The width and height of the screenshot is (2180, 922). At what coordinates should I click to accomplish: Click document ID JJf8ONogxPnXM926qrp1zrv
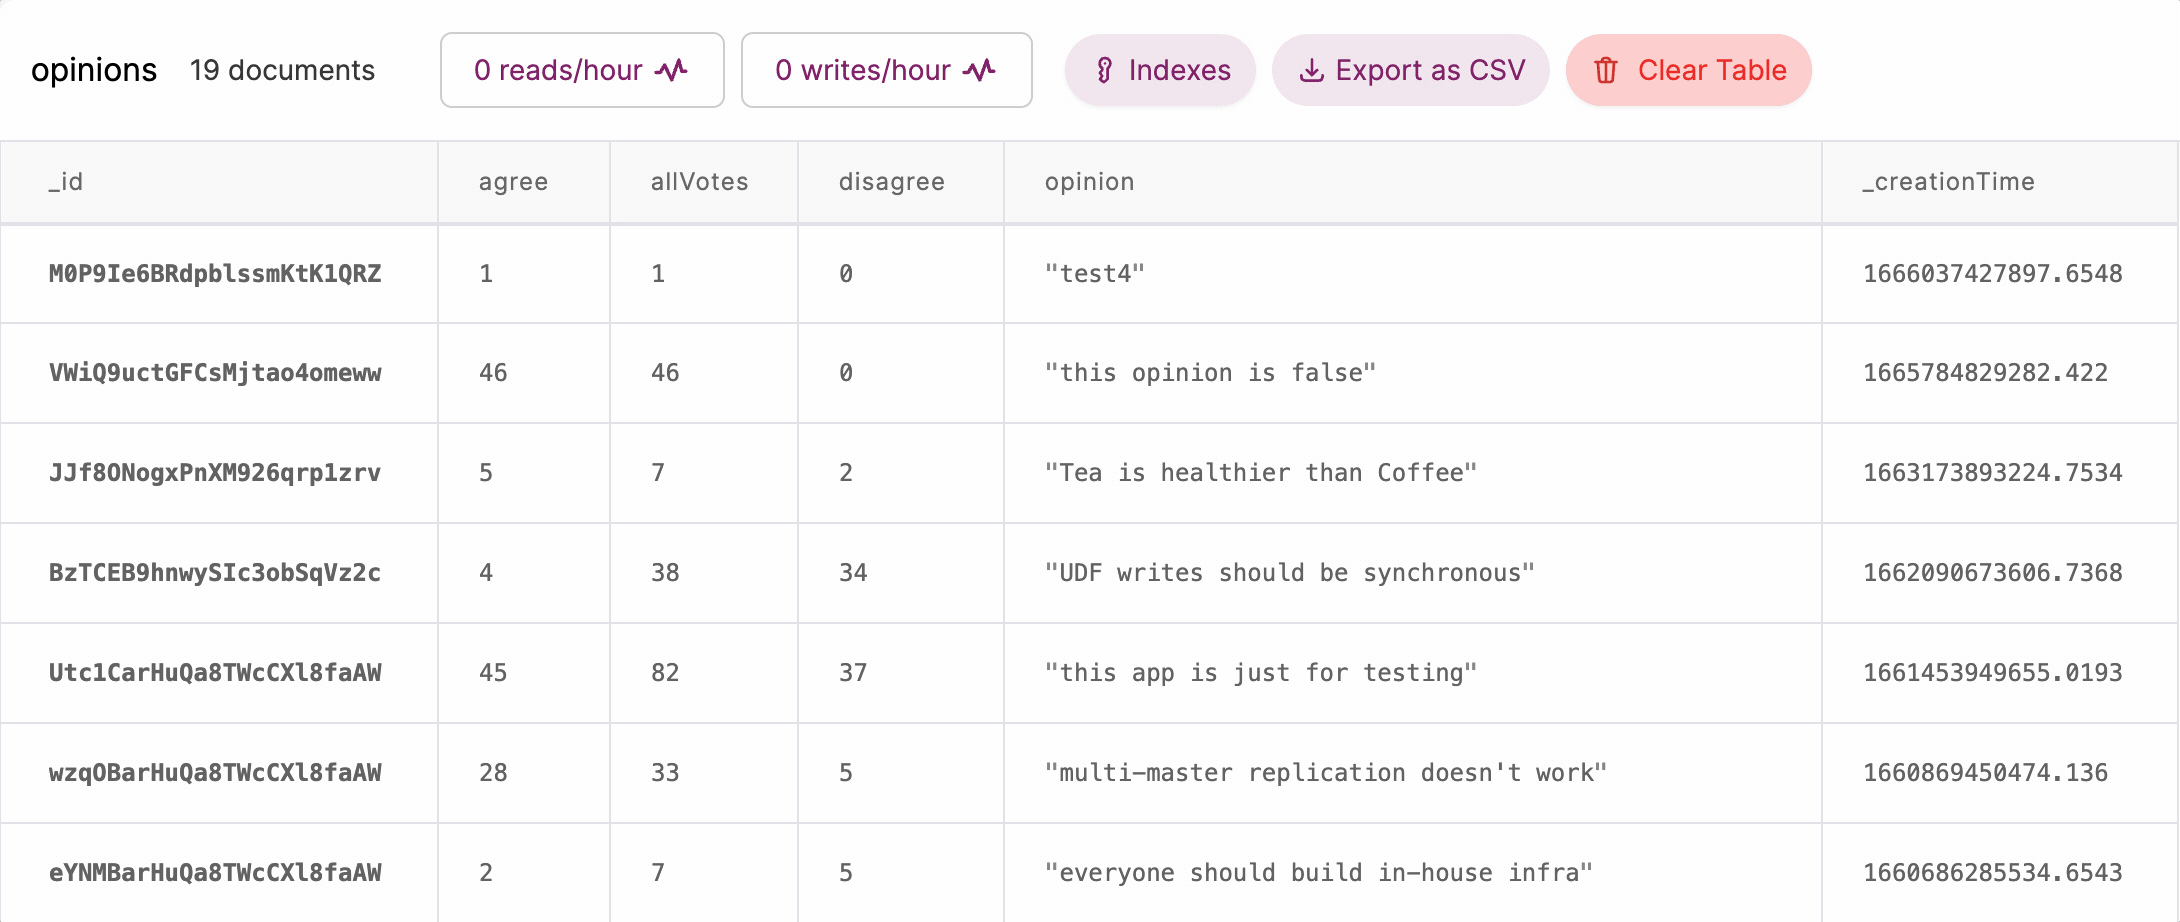coord(215,473)
